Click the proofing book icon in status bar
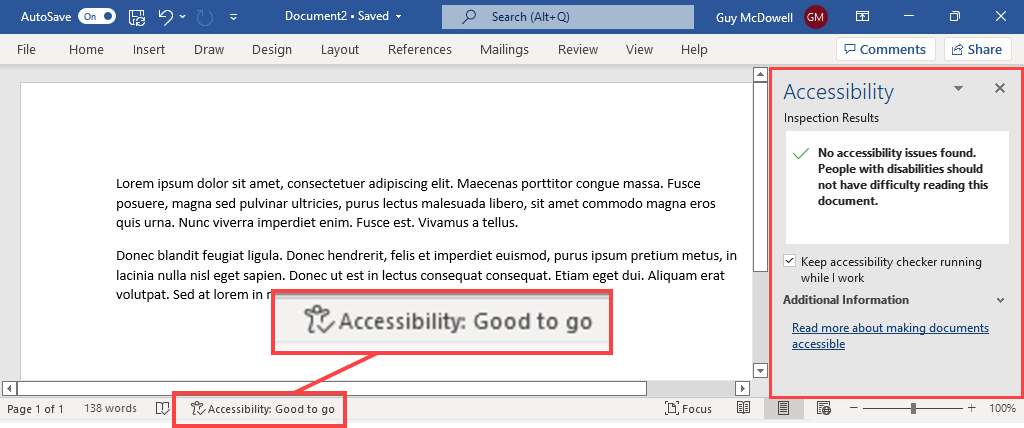The image size is (1024, 428). pyautogui.click(x=162, y=408)
